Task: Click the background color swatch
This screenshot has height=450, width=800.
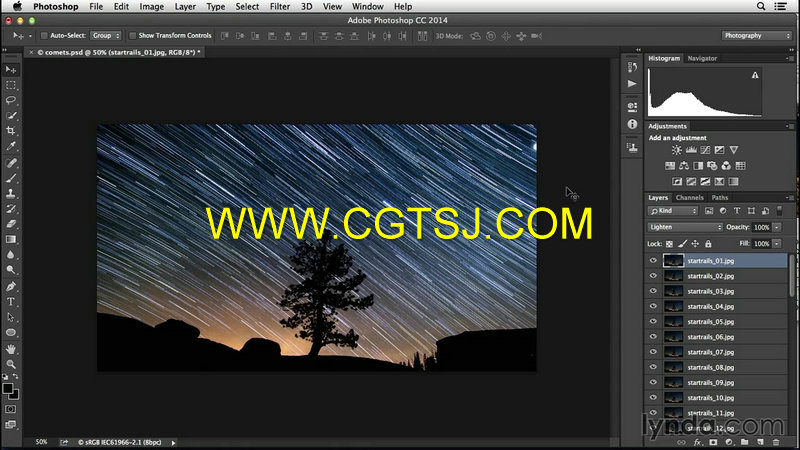Action: point(15,395)
